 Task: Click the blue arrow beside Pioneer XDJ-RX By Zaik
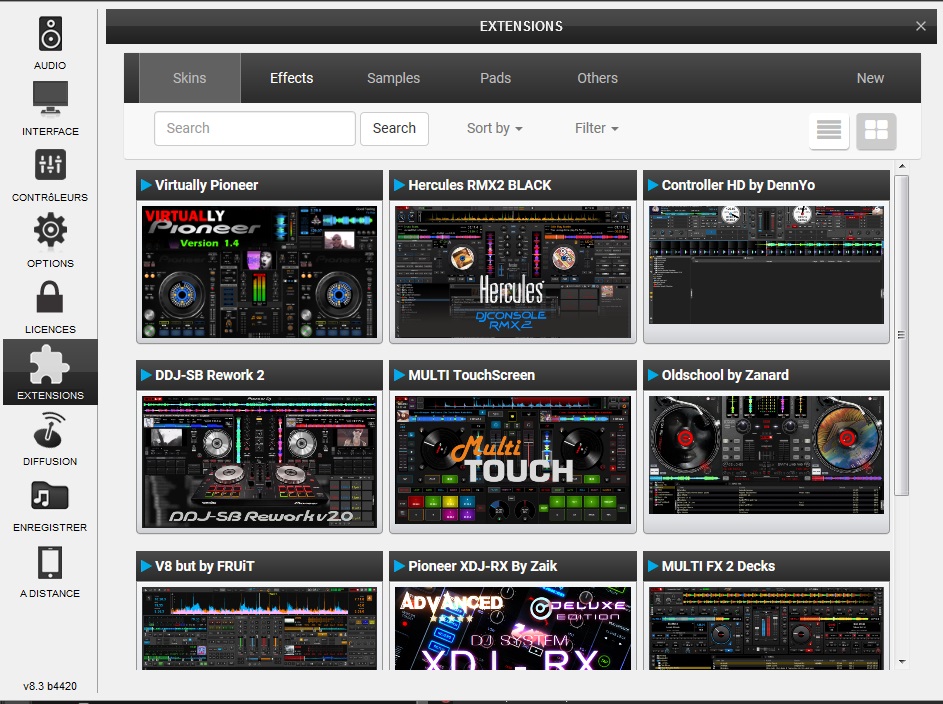point(399,566)
